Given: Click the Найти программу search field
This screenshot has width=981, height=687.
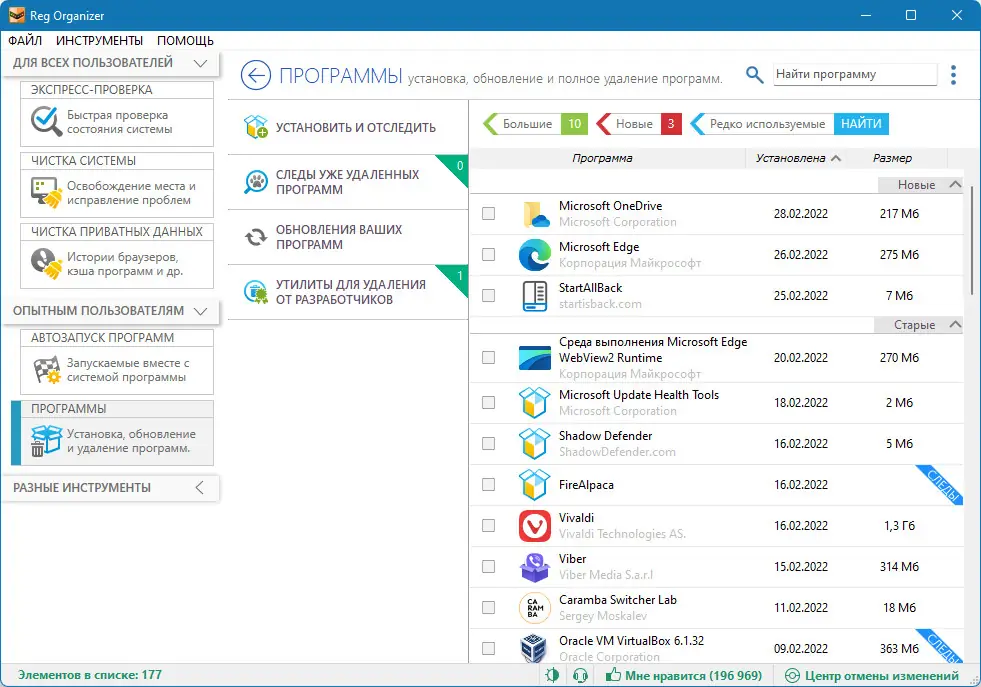Looking at the screenshot, I should point(855,74).
